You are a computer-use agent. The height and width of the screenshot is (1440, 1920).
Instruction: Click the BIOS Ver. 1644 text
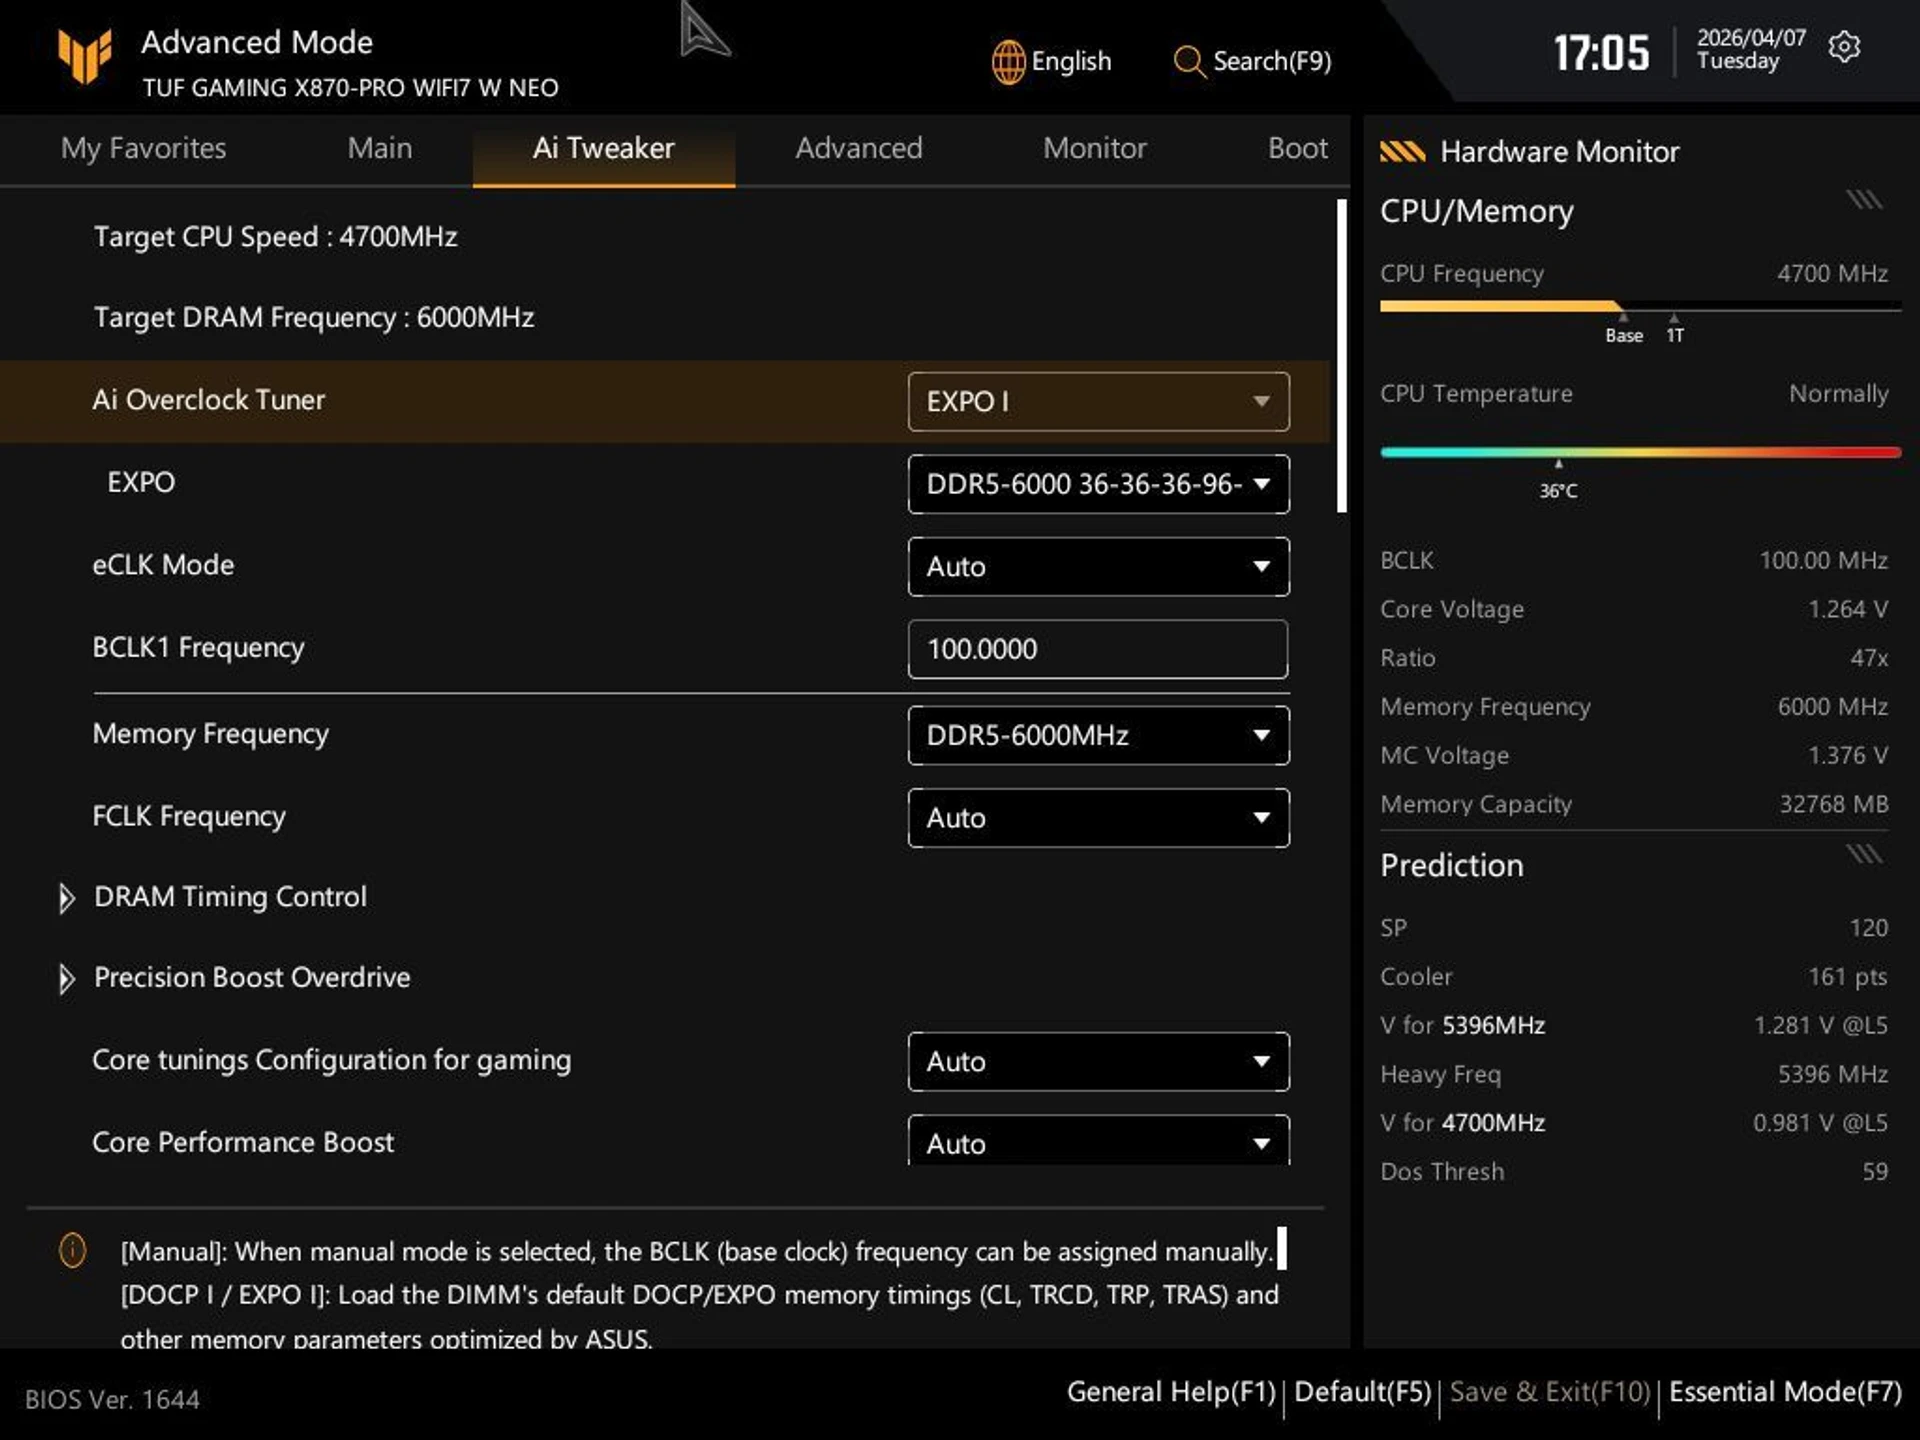pos(112,1399)
